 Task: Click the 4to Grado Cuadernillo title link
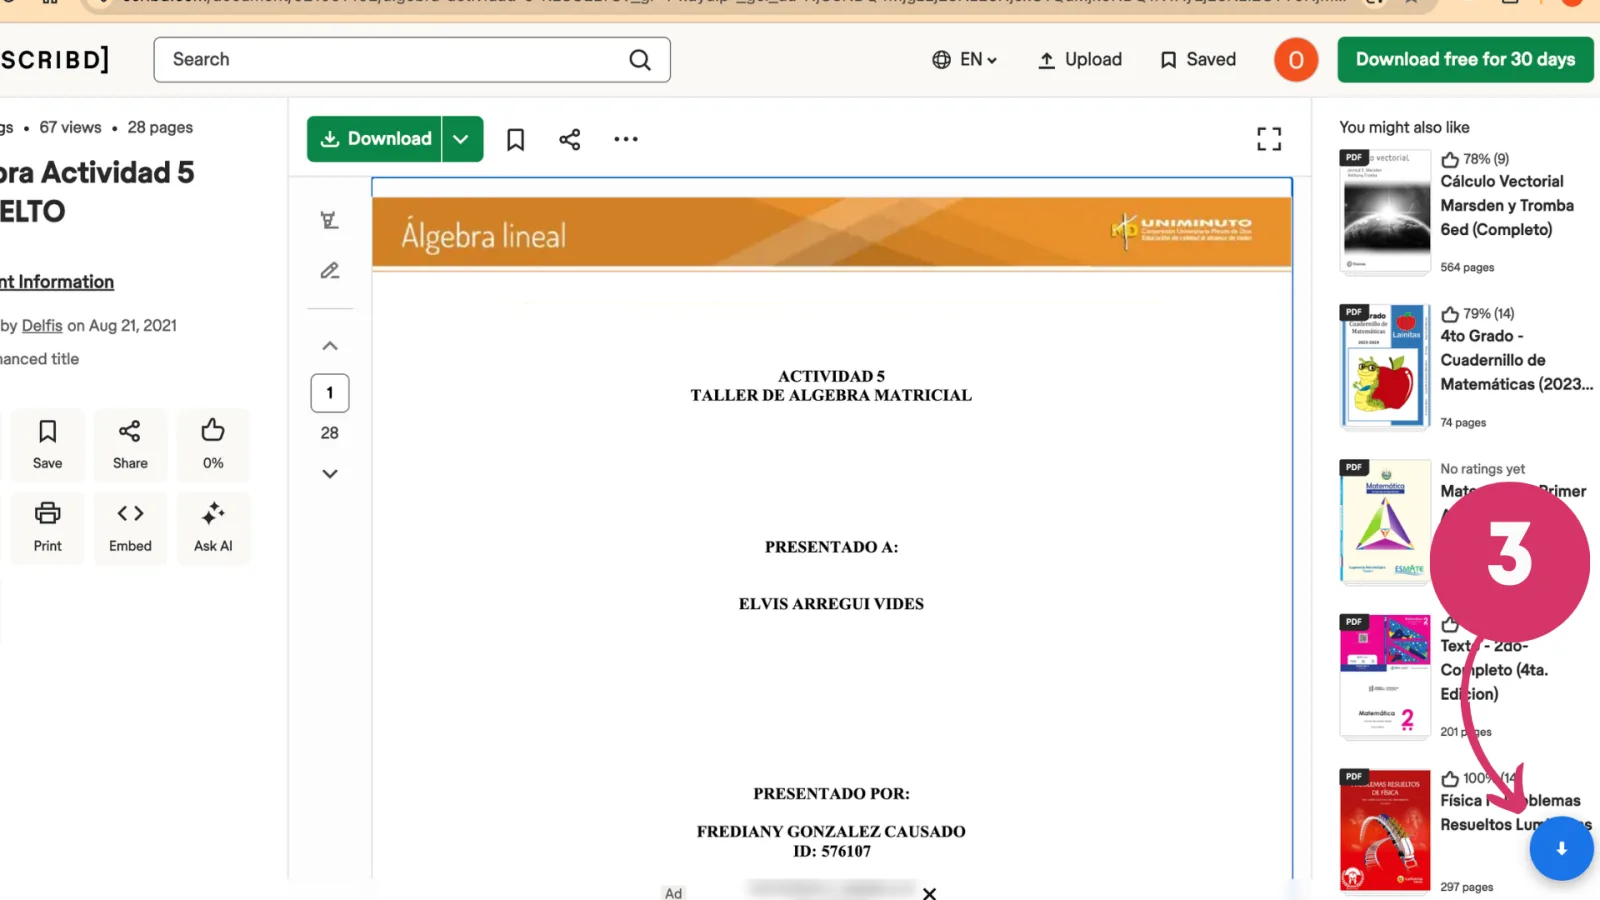click(1516, 360)
